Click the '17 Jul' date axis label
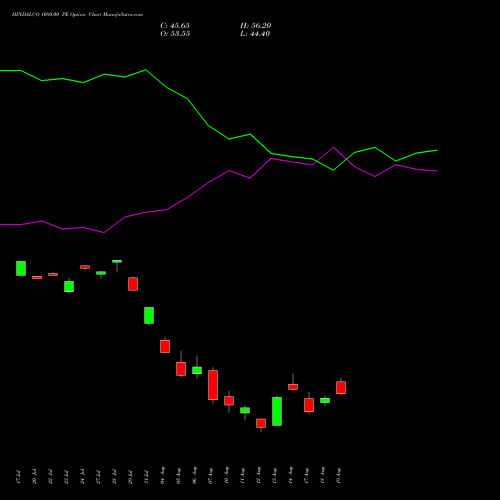The width and height of the screenshot is (500, 500). 18,477
